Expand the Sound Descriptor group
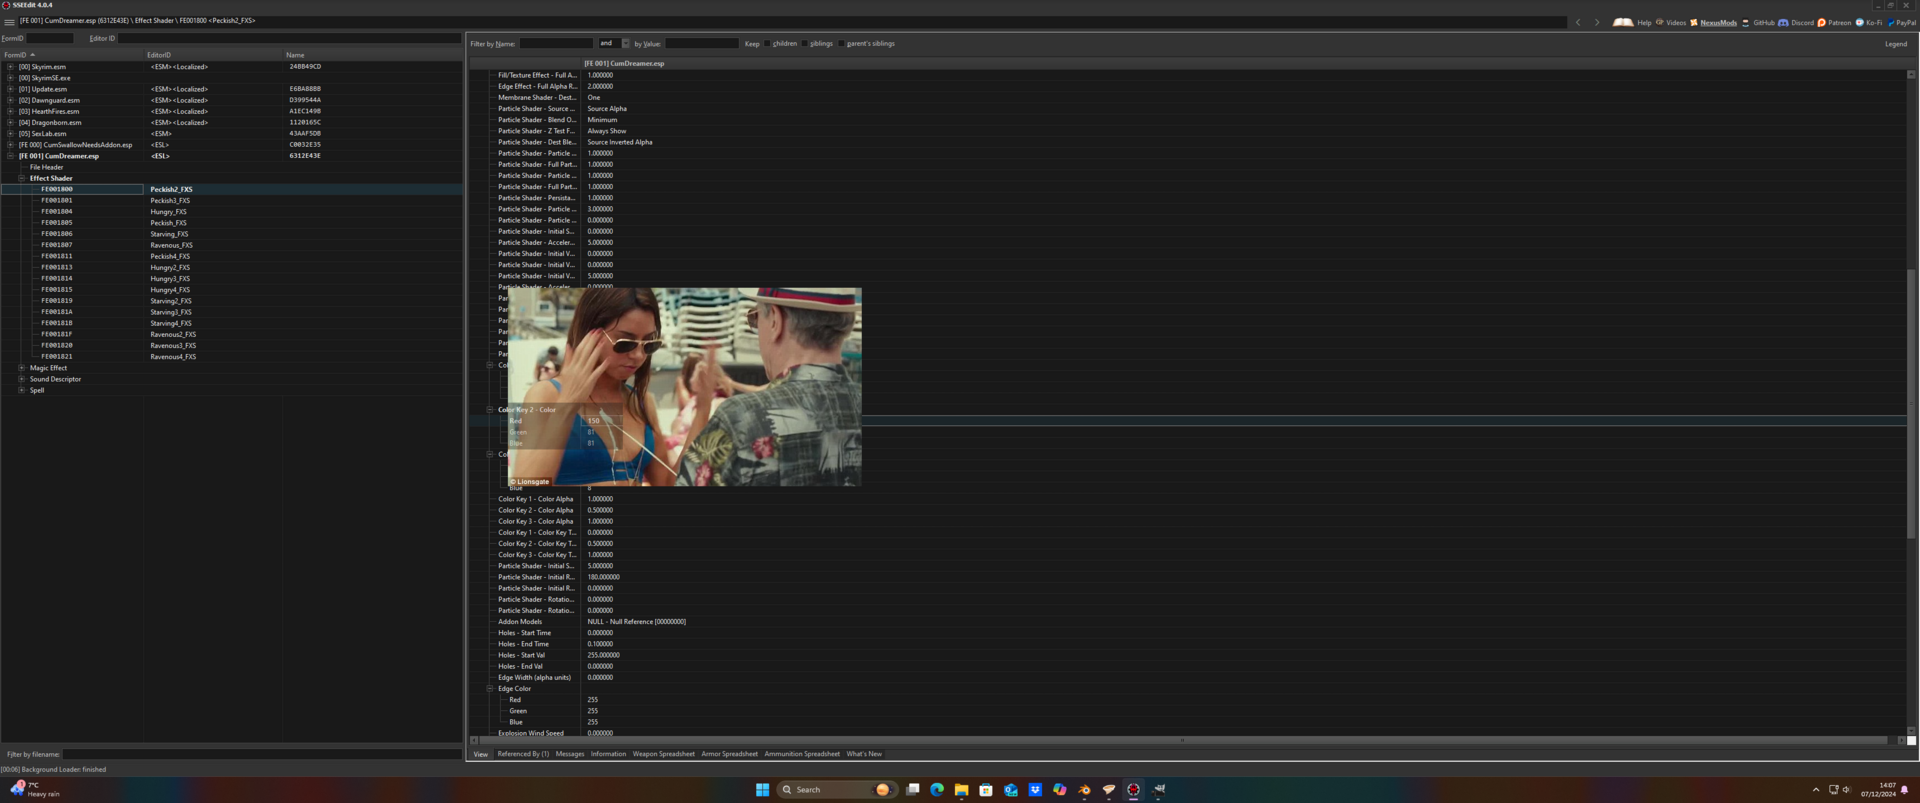 [22, 379]
